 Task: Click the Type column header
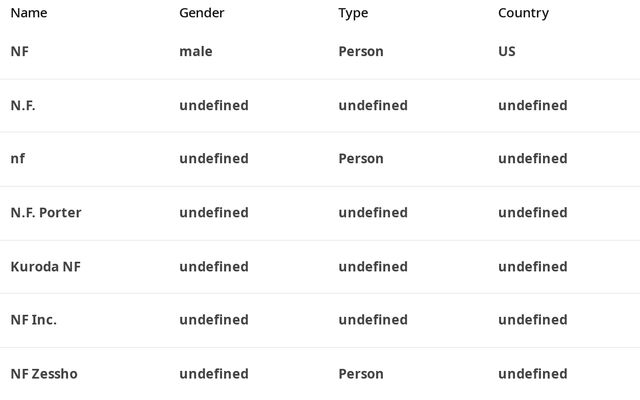353,13
